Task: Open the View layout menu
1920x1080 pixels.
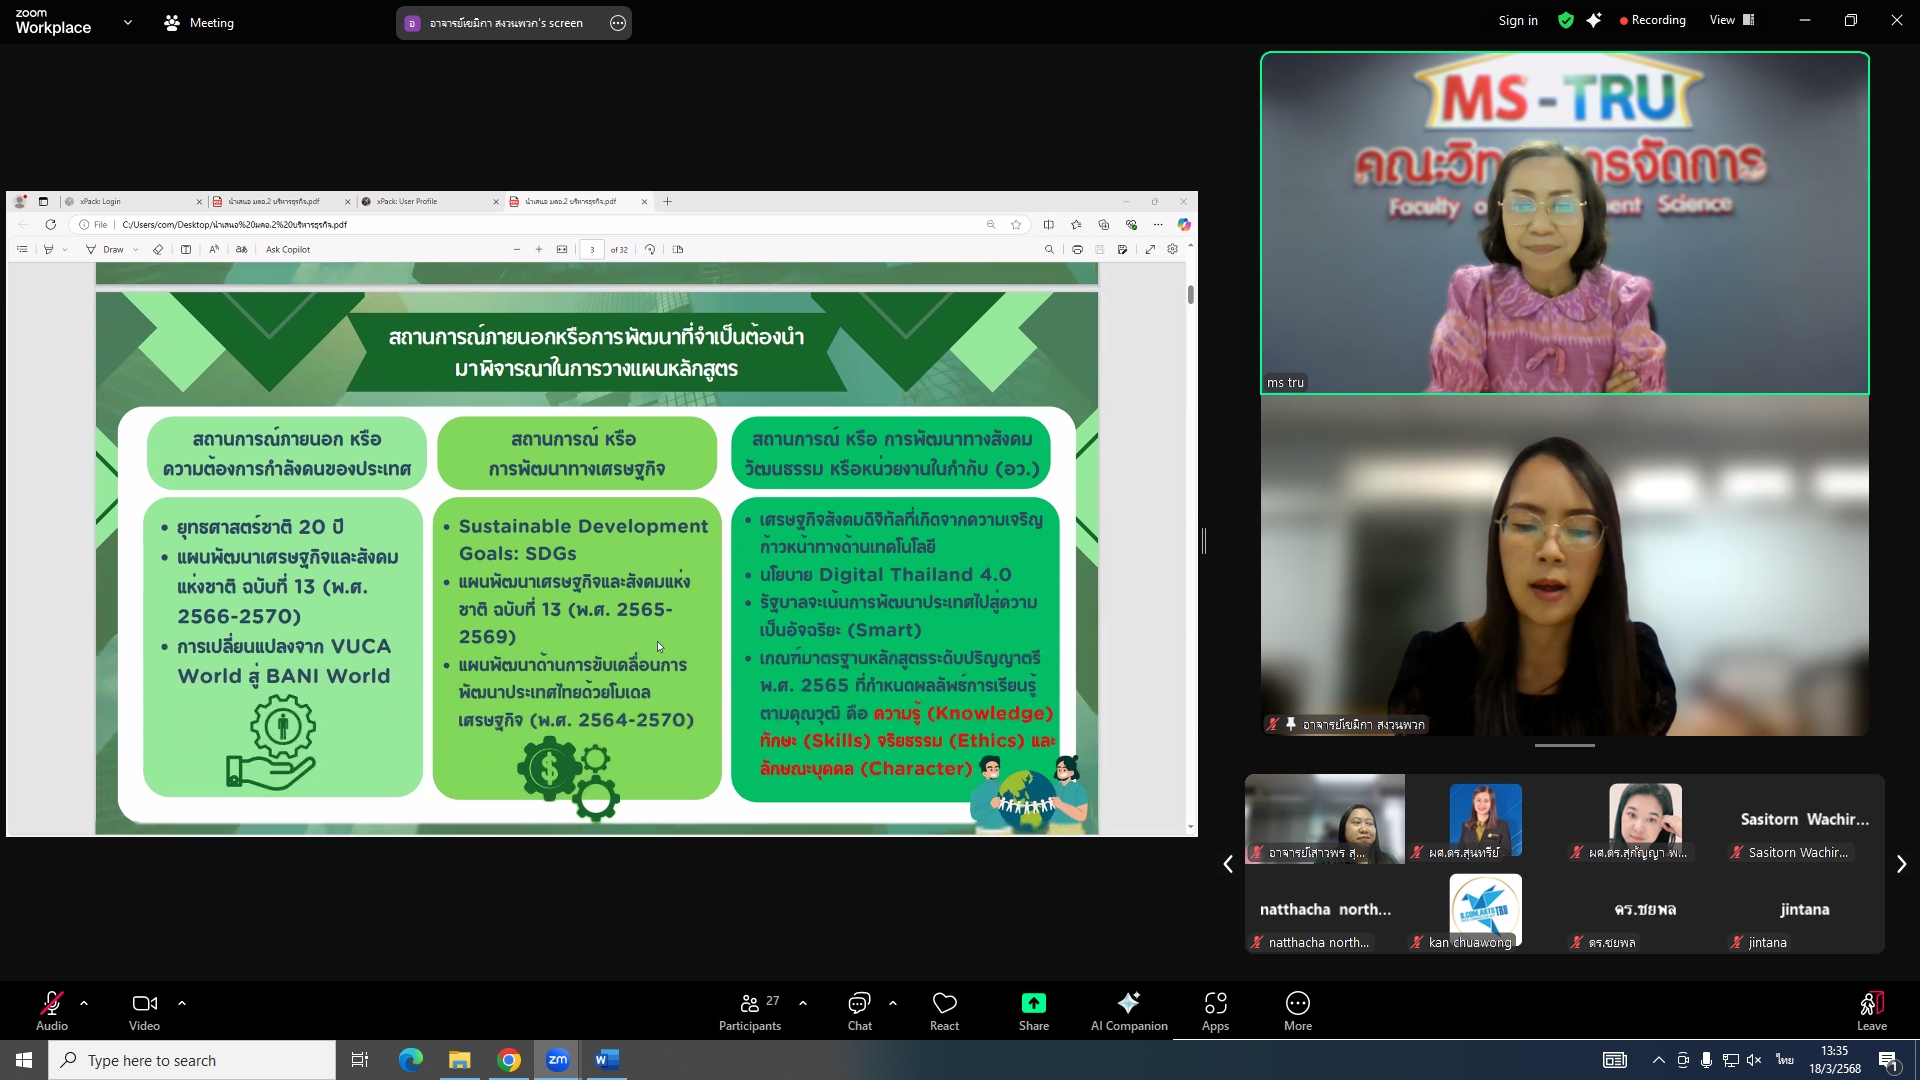Action: [1732, 20]
